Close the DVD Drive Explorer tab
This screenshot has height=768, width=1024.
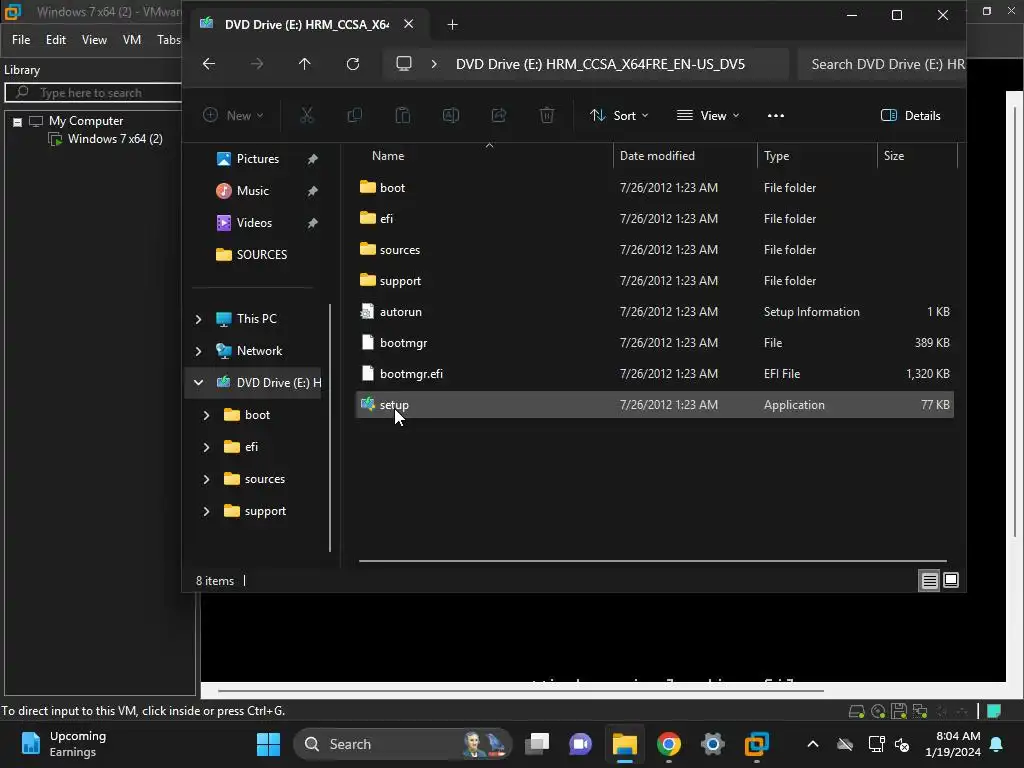[x=408, y=24]
